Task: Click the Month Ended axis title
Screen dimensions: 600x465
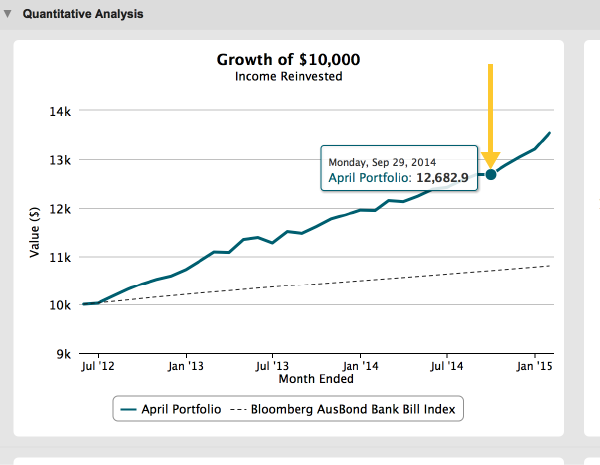Action: (315, 379)
